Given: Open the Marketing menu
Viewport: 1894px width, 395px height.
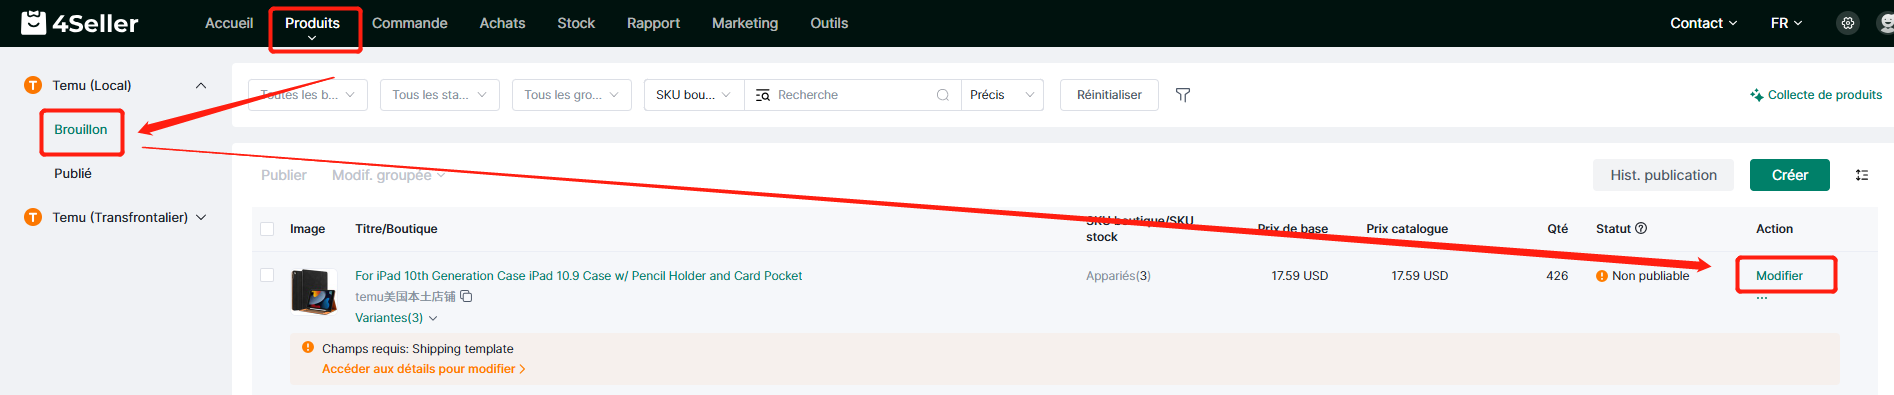Looking at the screenshot, I should pos(745,23).
